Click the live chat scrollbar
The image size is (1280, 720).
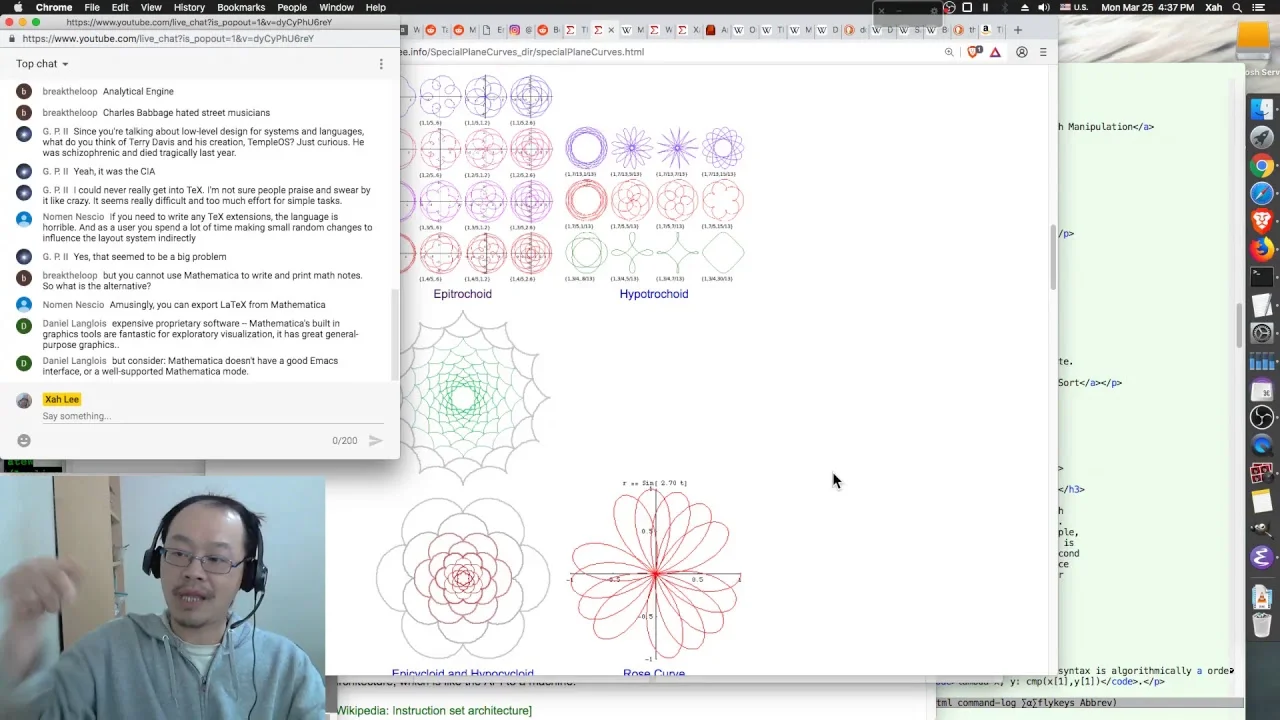(x=395, y=335)
